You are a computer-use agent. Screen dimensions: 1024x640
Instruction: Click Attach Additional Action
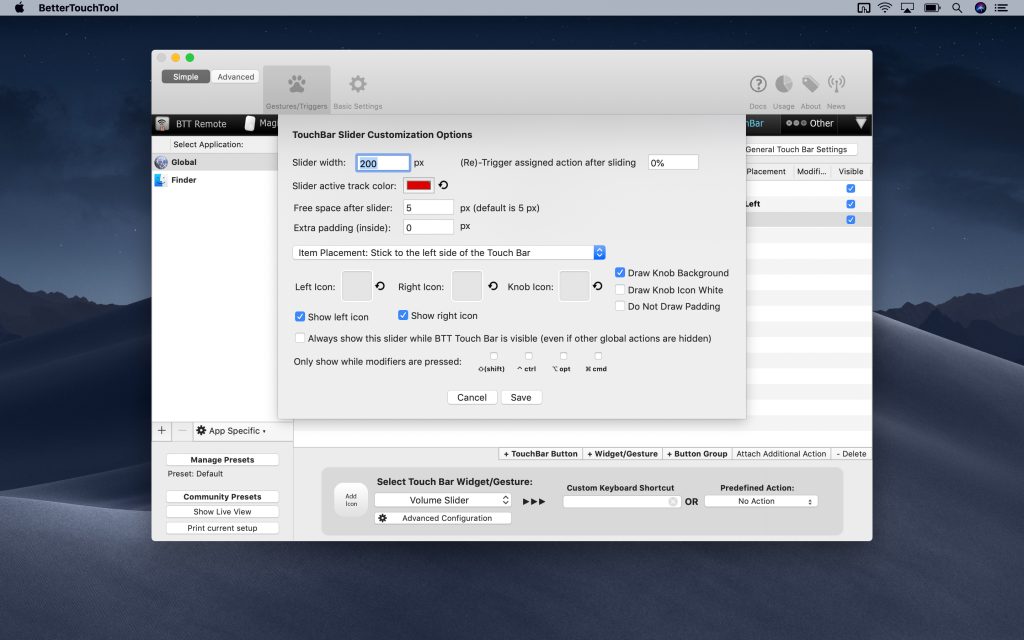click(x=781, y=453)
